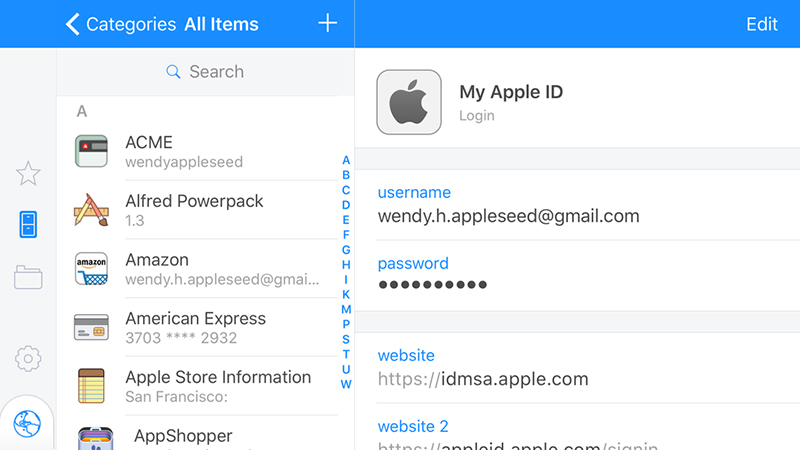Tap the Amazon email subtitle

(x=222, y=280)
